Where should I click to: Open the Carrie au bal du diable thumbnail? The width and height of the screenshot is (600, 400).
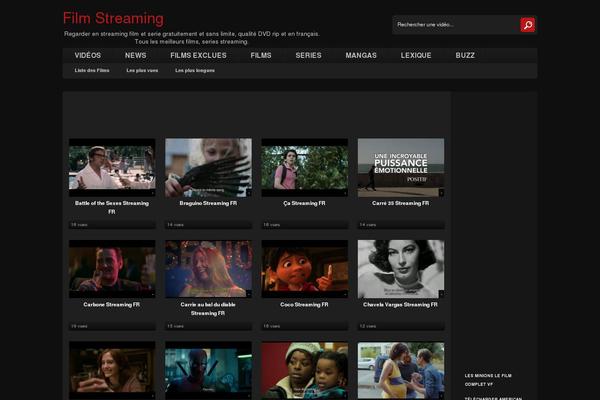[209, 269]
